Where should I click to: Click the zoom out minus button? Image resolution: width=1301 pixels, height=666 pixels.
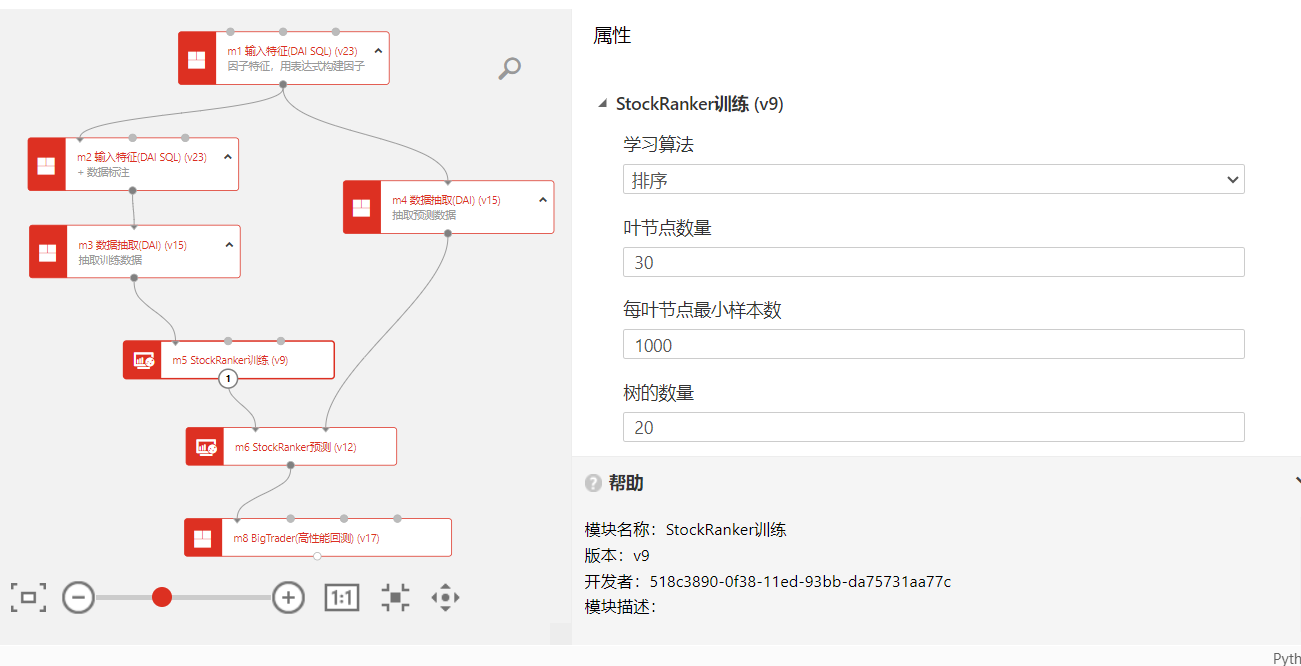pyautogui.click(x=78, y=598)
